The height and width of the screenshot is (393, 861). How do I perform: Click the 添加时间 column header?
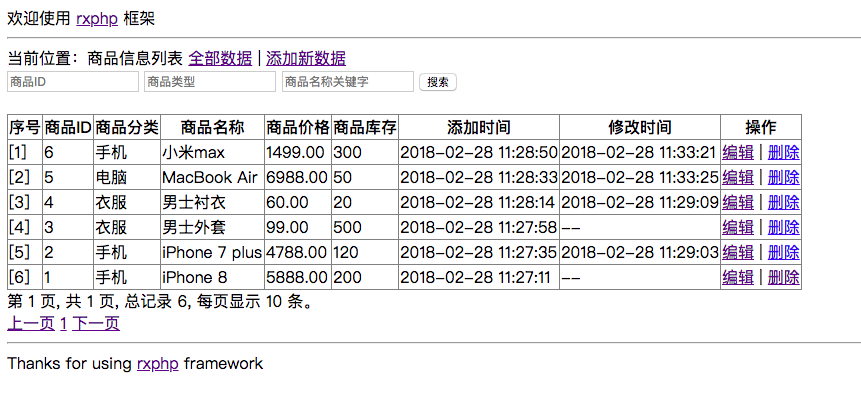479,127
